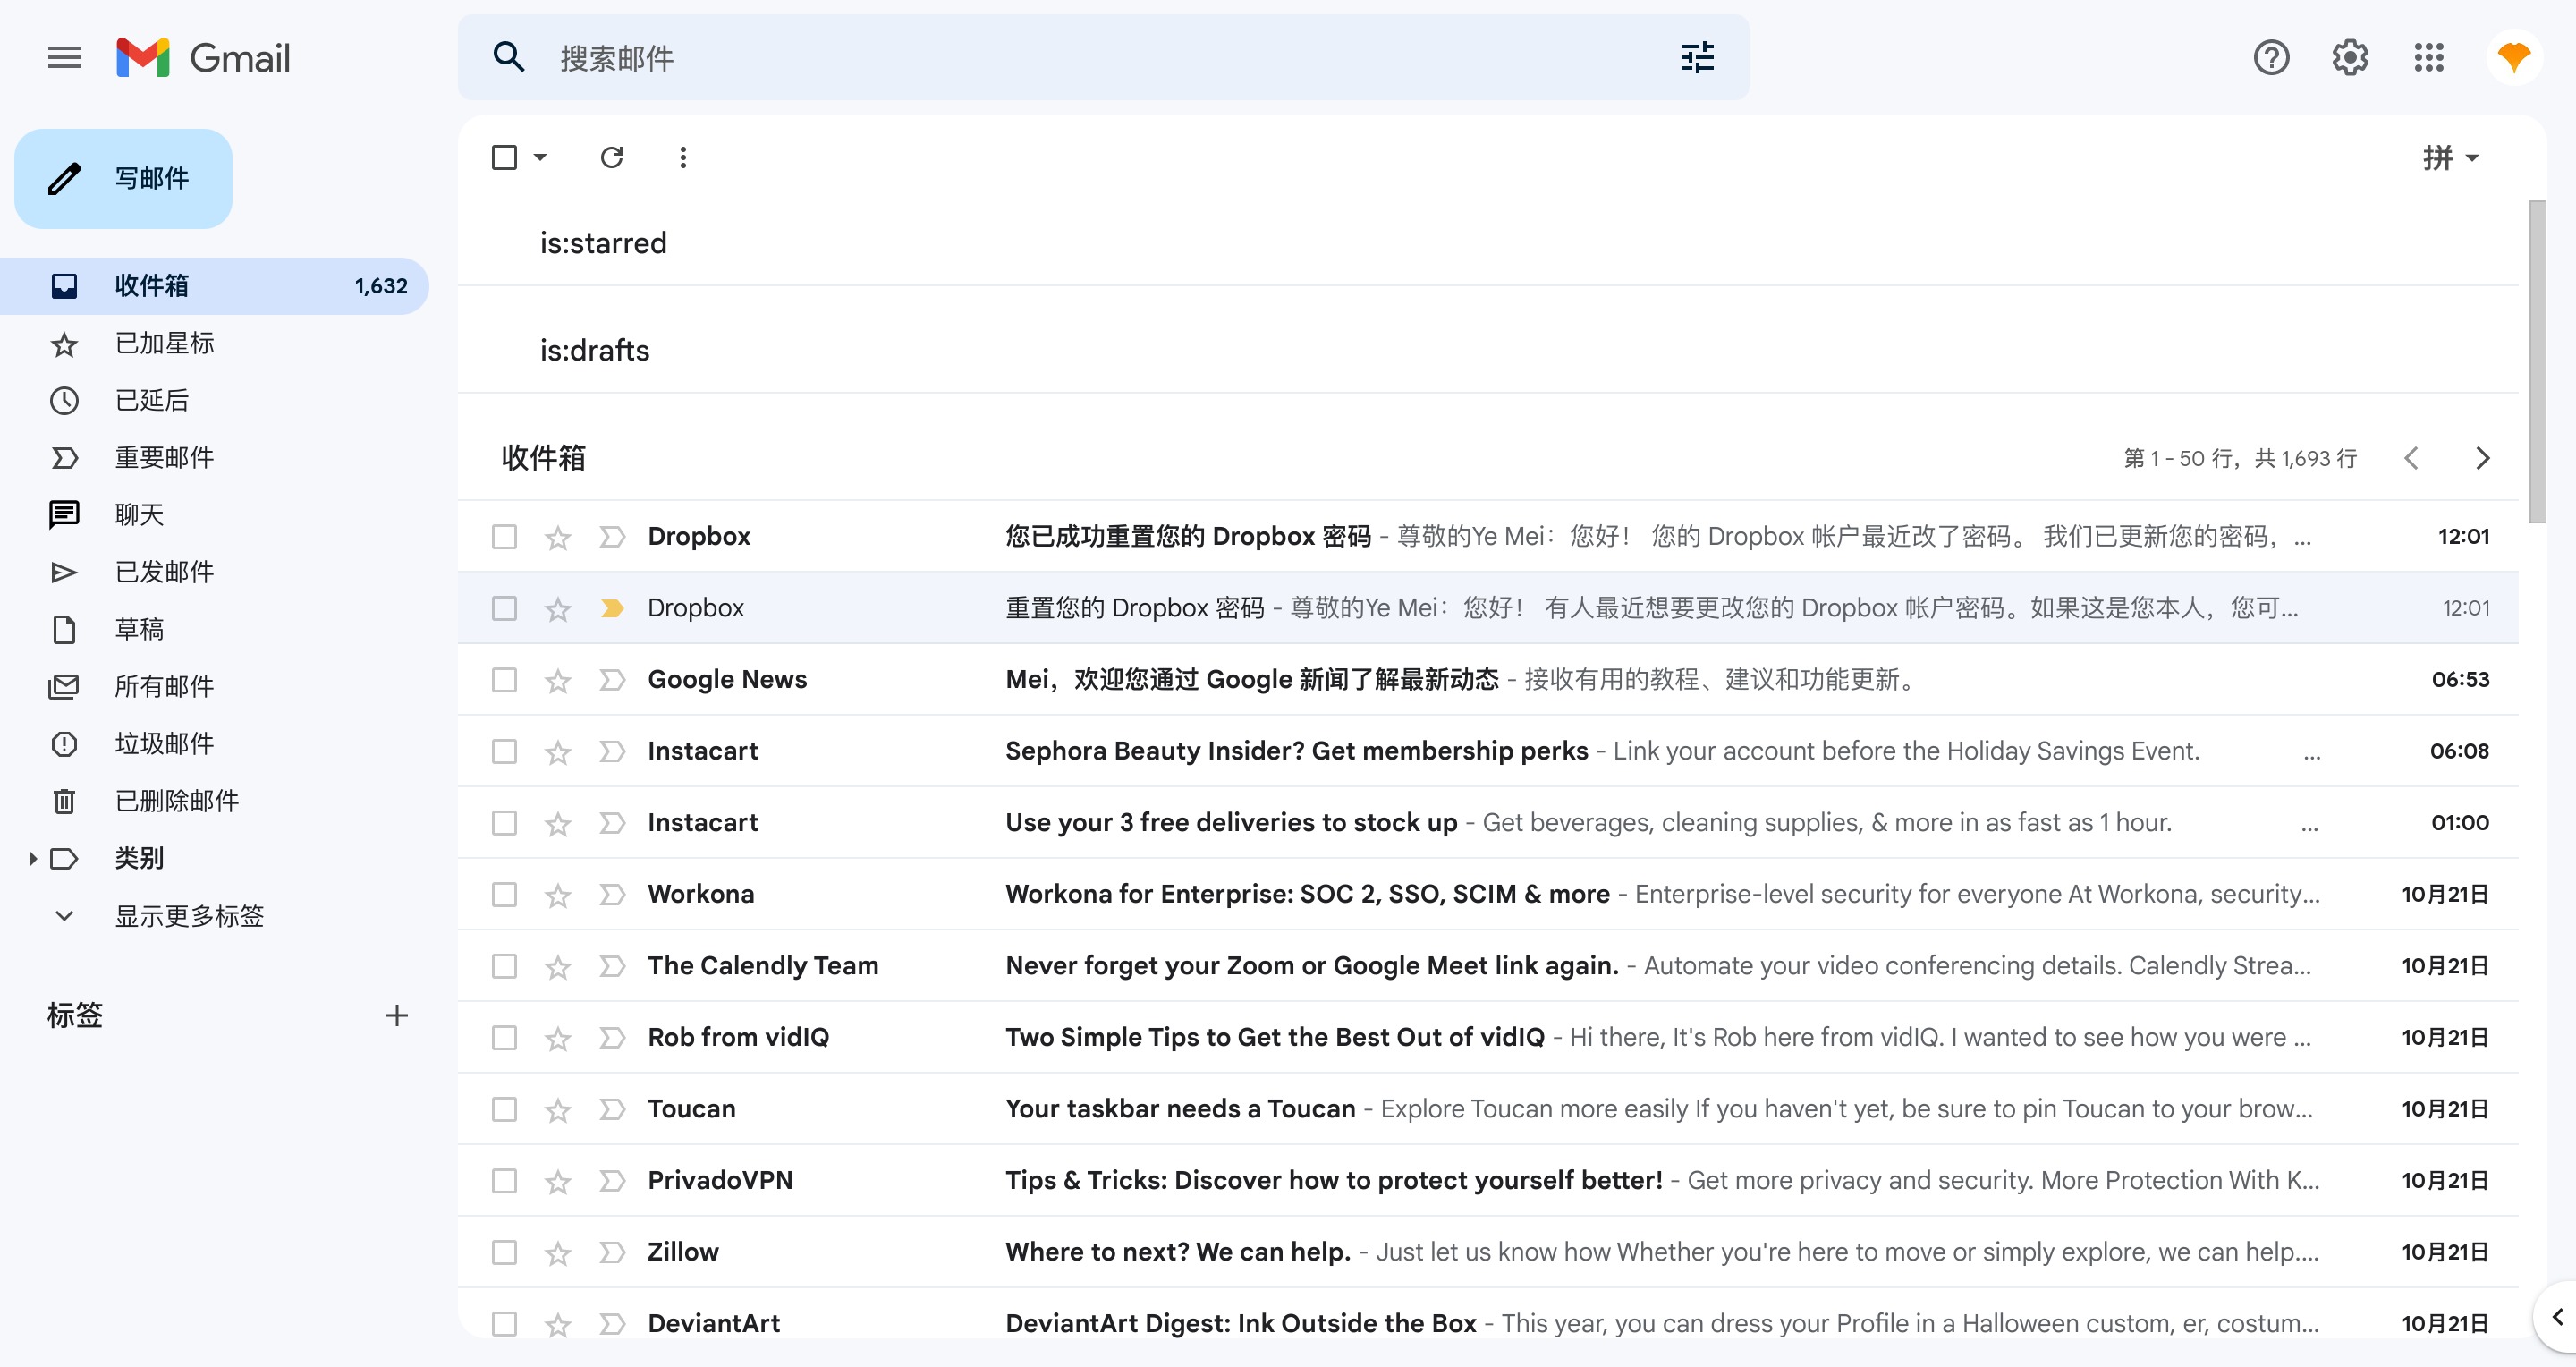Viewport: 2576px width, 1367px height.
Task: Select the Sephora Instacart email checkbox
Action: [x=504, y=751]
